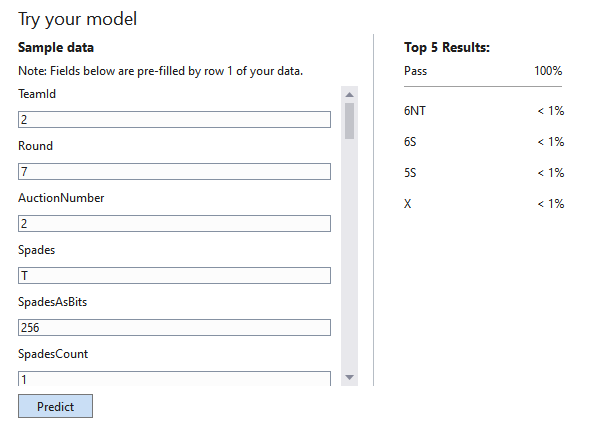Select the 5S result row

click(484, 173)
